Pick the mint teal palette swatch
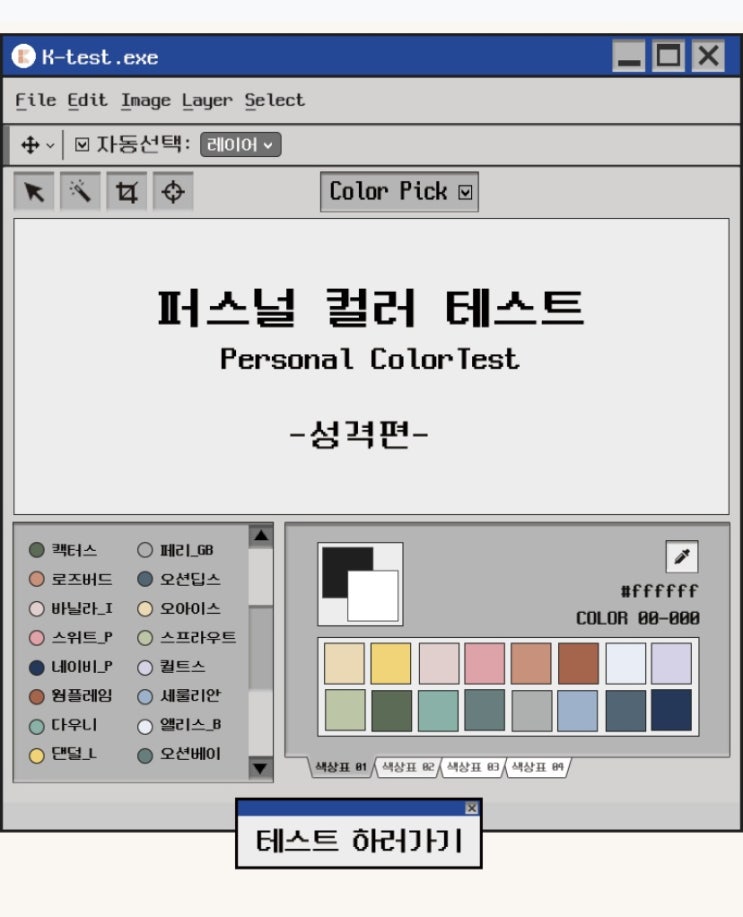Screen dimensions: 743x917 439,711
